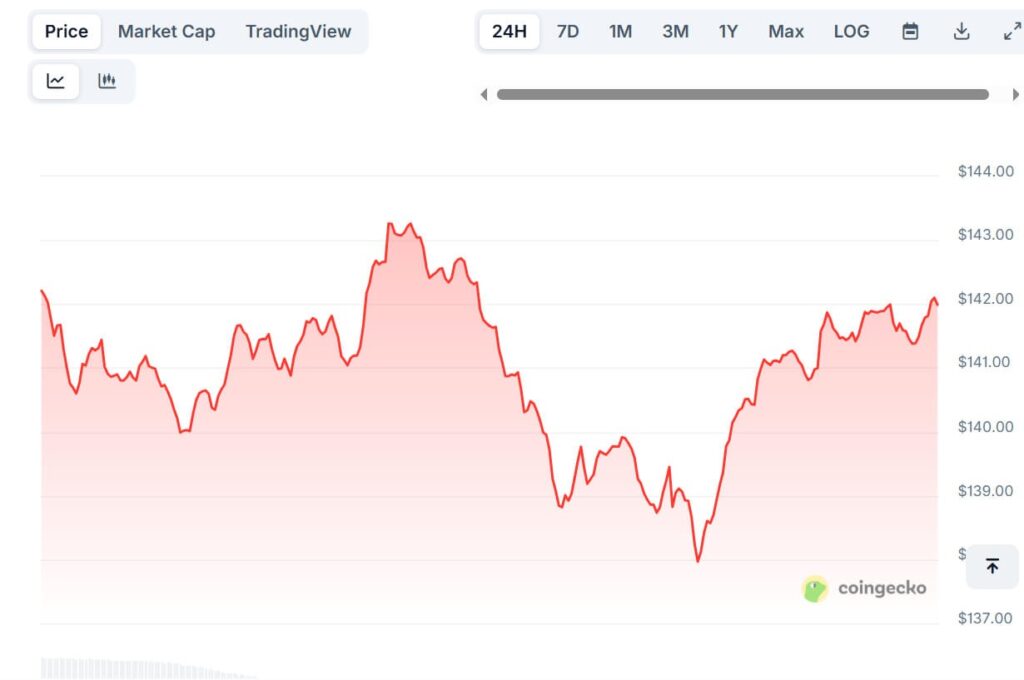This screenshot has width=1024, height=680.
Task: Switch to line chart view
Action: 56,81
